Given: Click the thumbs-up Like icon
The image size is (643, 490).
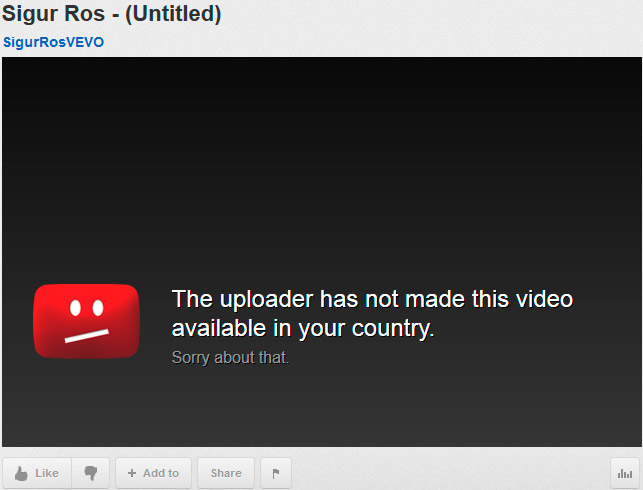Looking at the screenshot, I should coord(21,474).
